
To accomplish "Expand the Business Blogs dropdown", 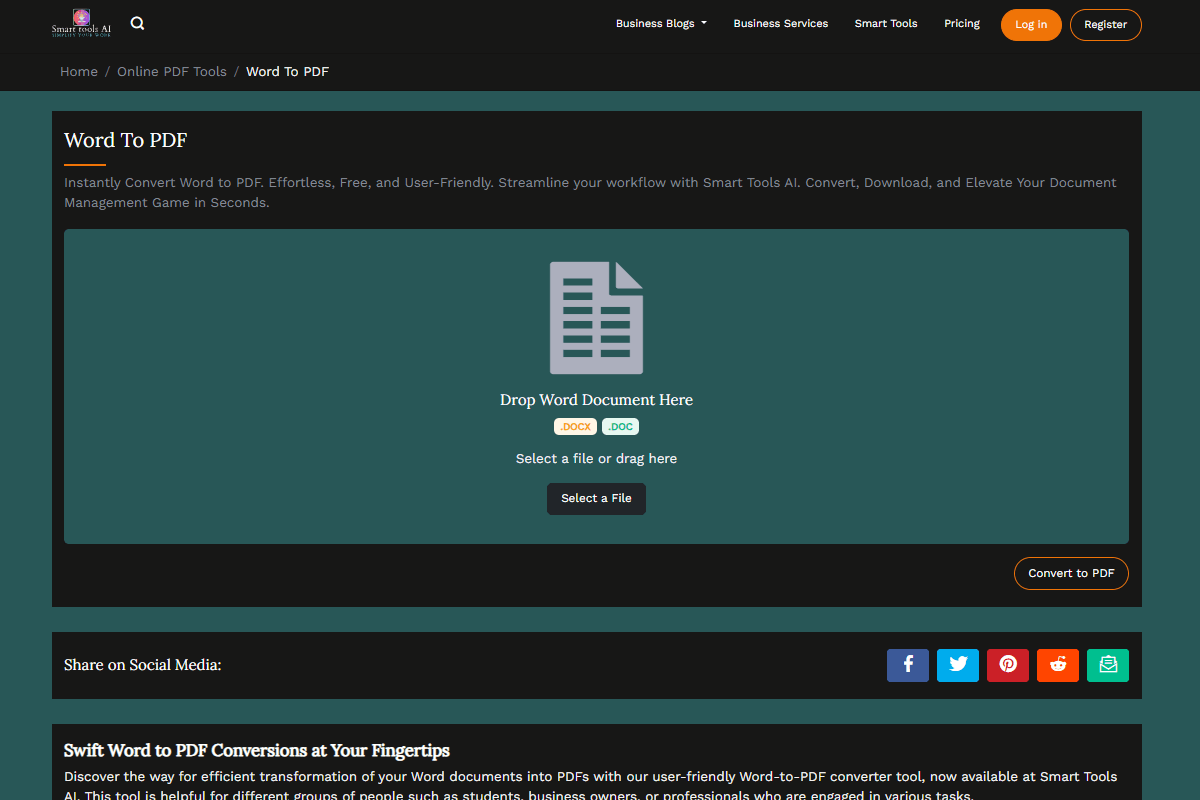I will coord(661,24).
